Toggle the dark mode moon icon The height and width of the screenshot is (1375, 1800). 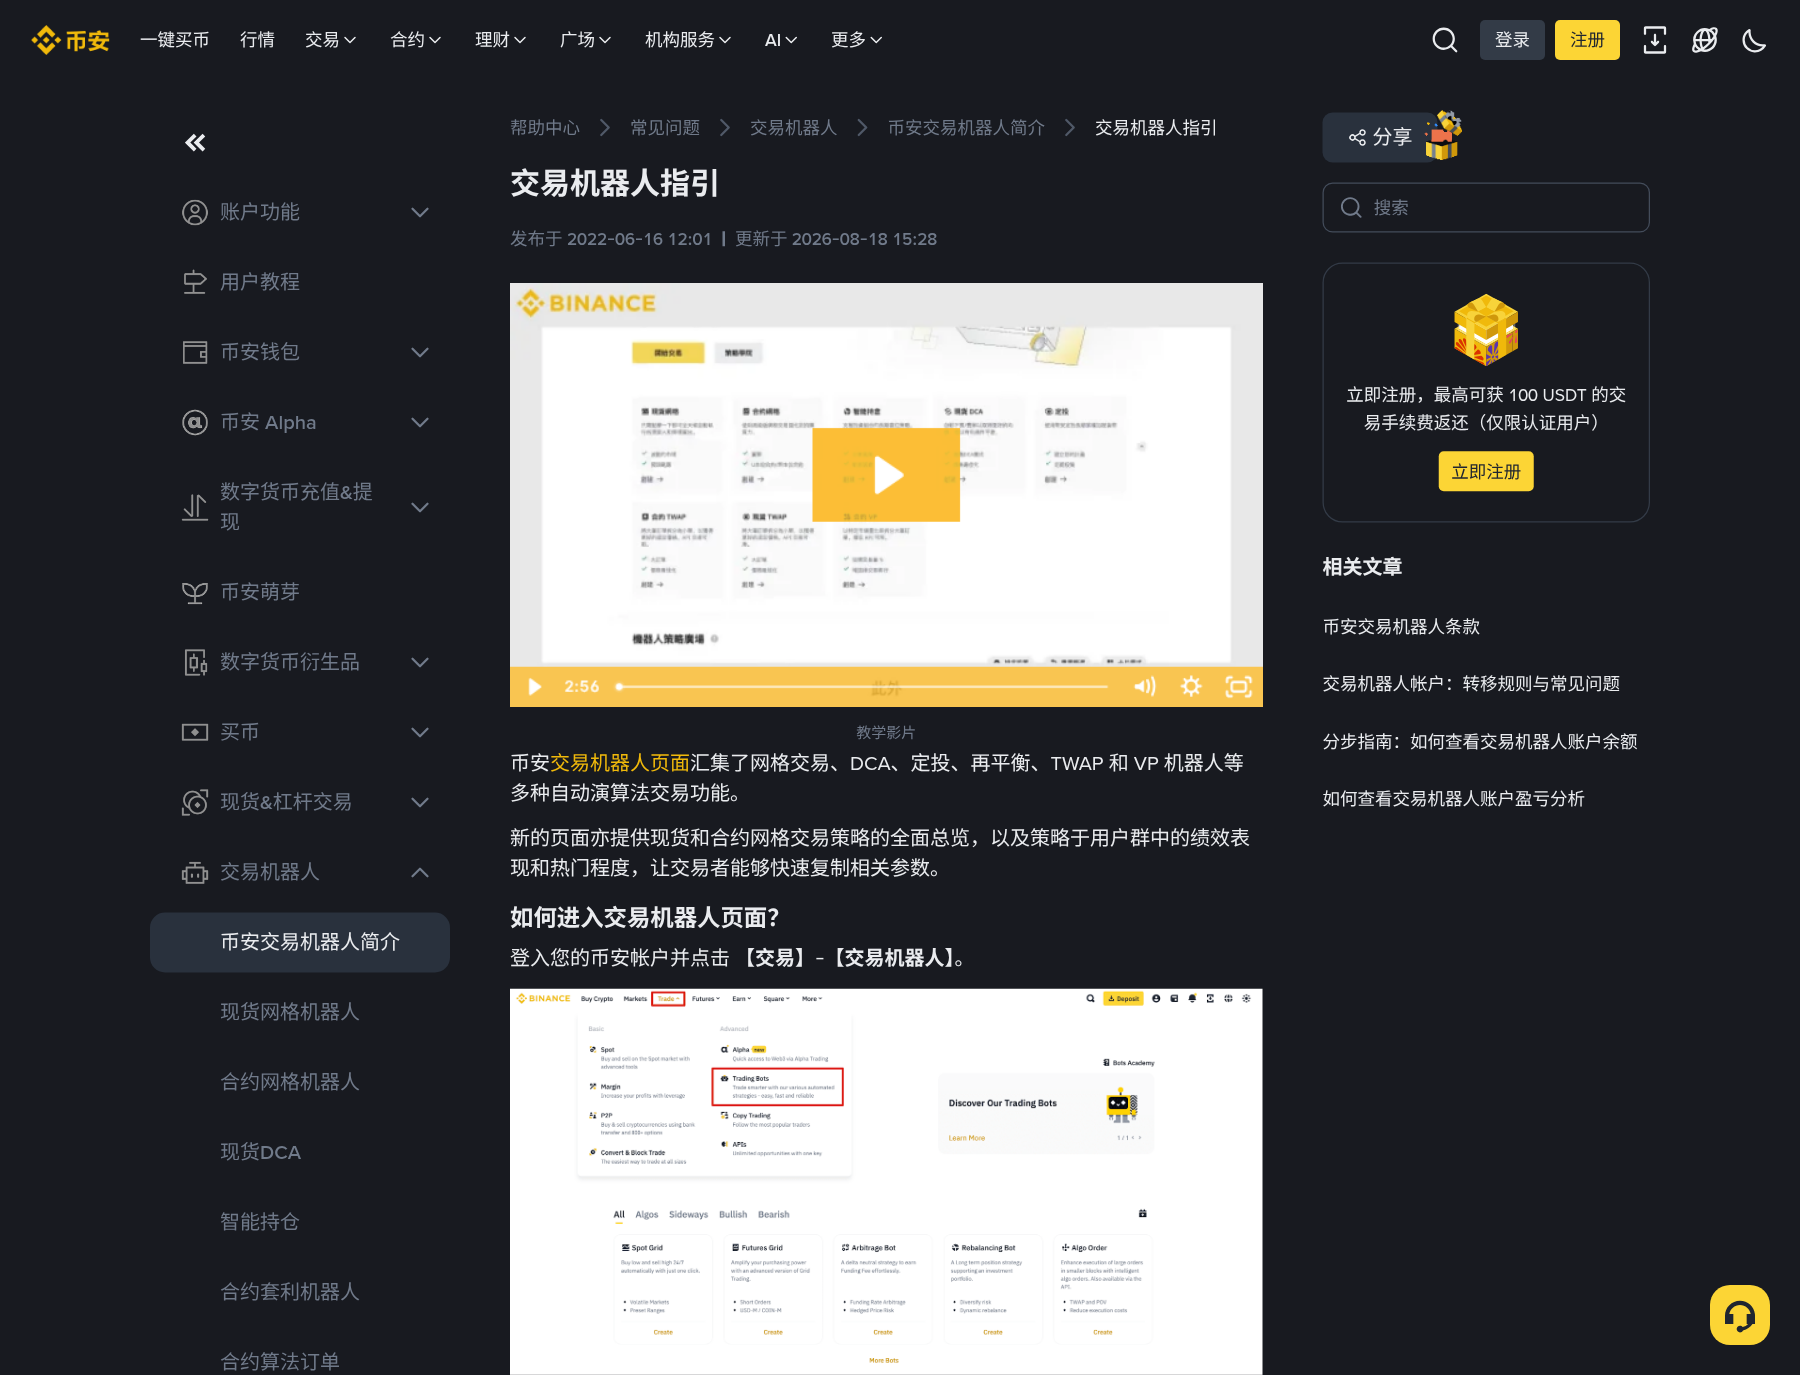coord(1754,40)
